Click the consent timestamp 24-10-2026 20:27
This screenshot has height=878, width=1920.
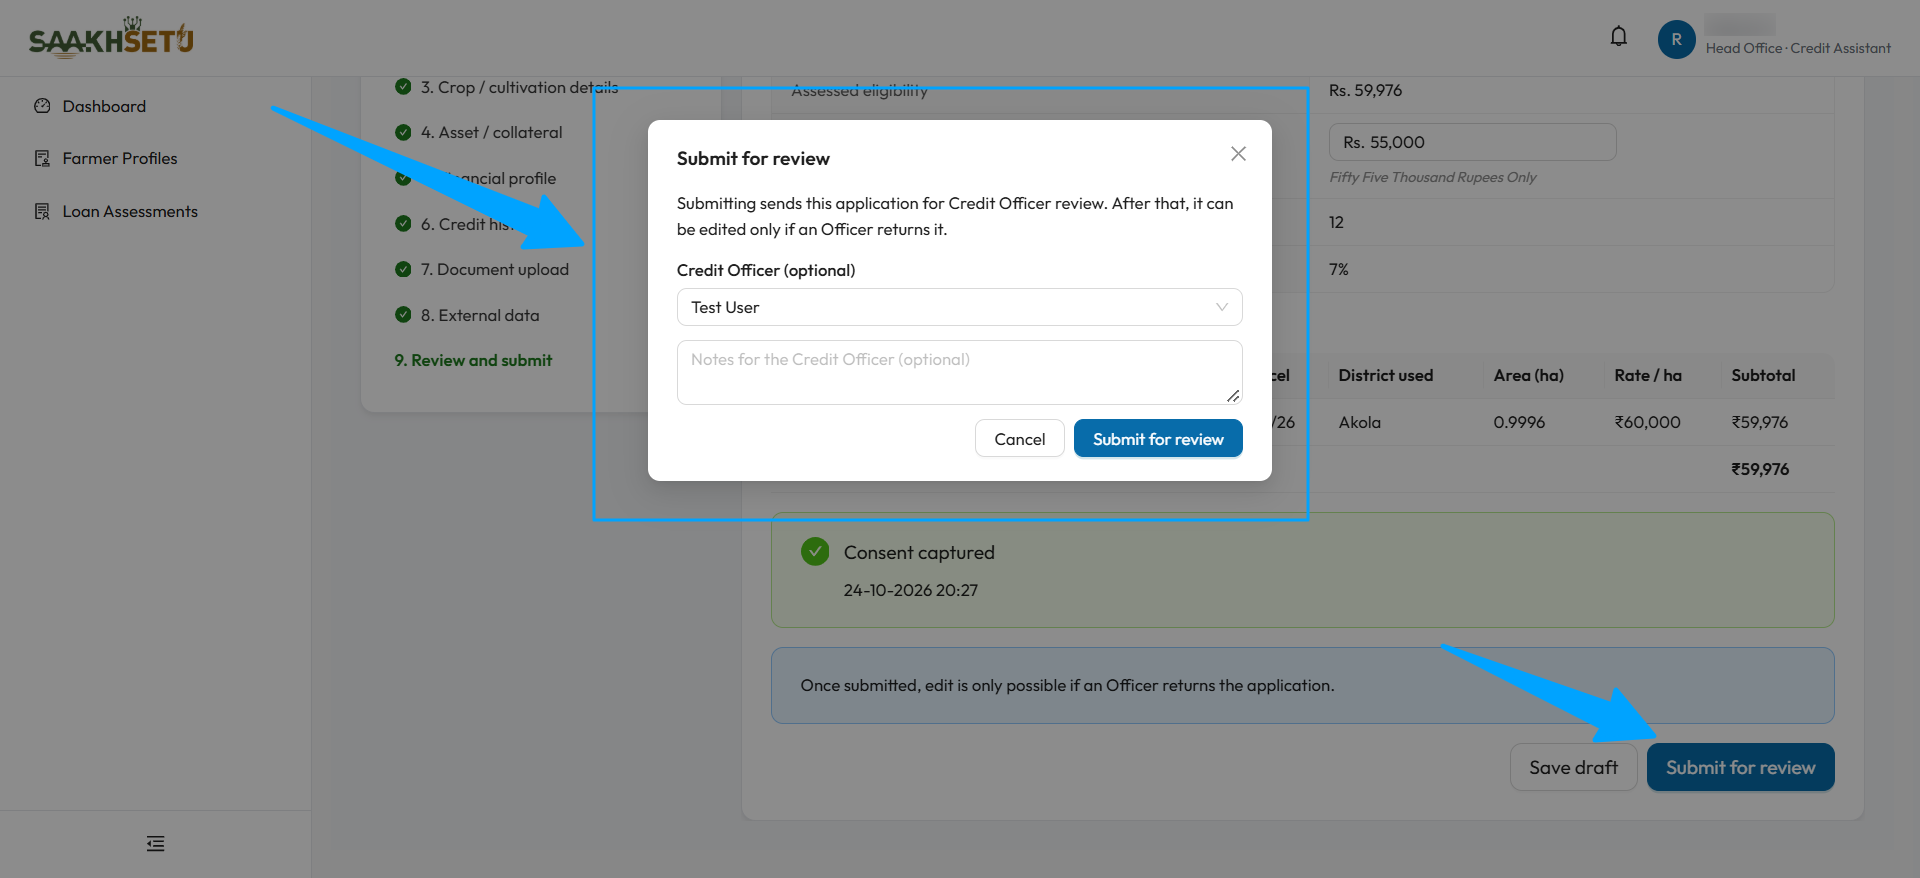(910, 590)
